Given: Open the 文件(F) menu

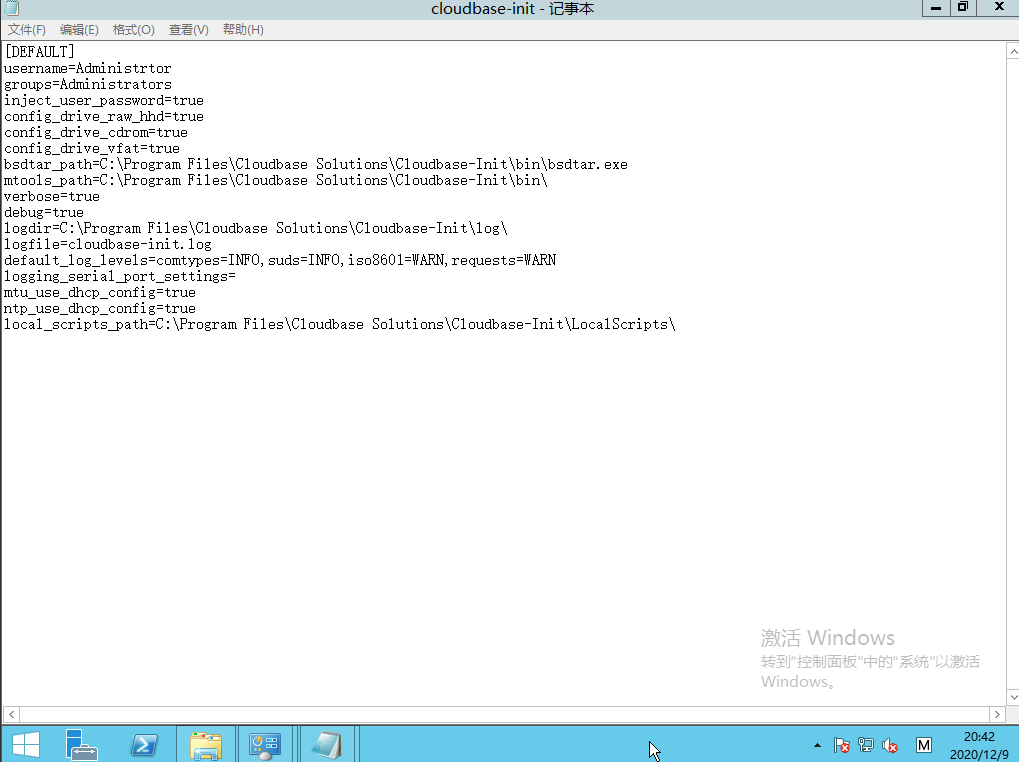Looking at the screenshot, I should coord(27,30).
